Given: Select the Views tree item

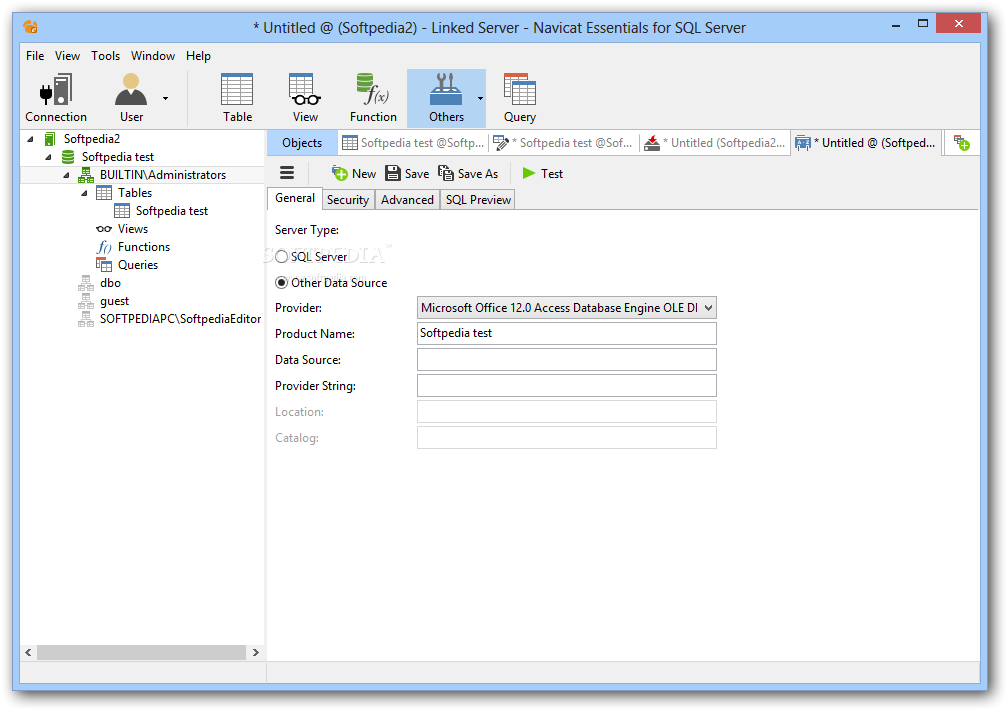Looking at the screenshot, I should (x=132, y=229).
